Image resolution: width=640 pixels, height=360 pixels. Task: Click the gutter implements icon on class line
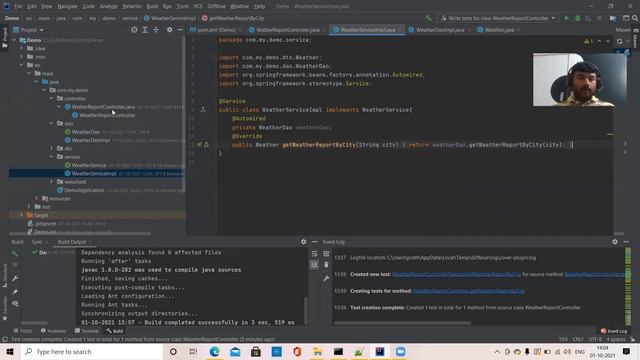(203, 110)
